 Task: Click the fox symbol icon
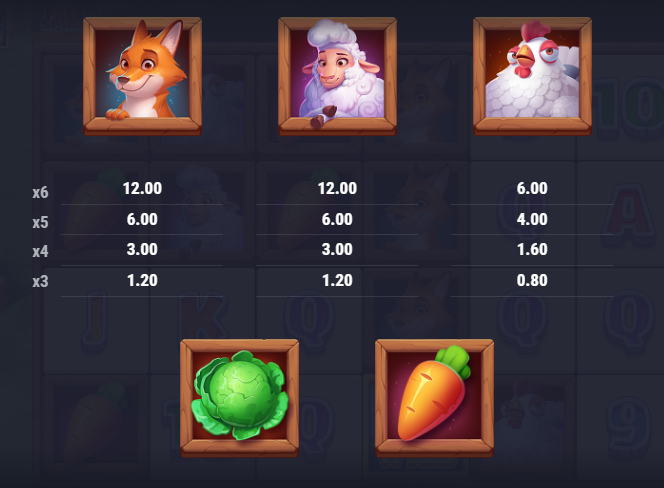point(142,76)
